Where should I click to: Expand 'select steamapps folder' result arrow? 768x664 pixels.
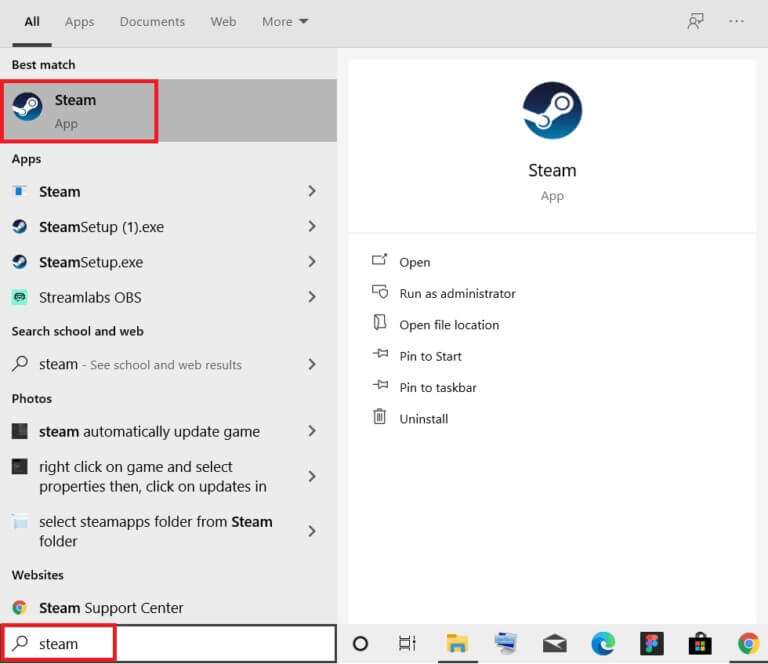pos(312,531)
